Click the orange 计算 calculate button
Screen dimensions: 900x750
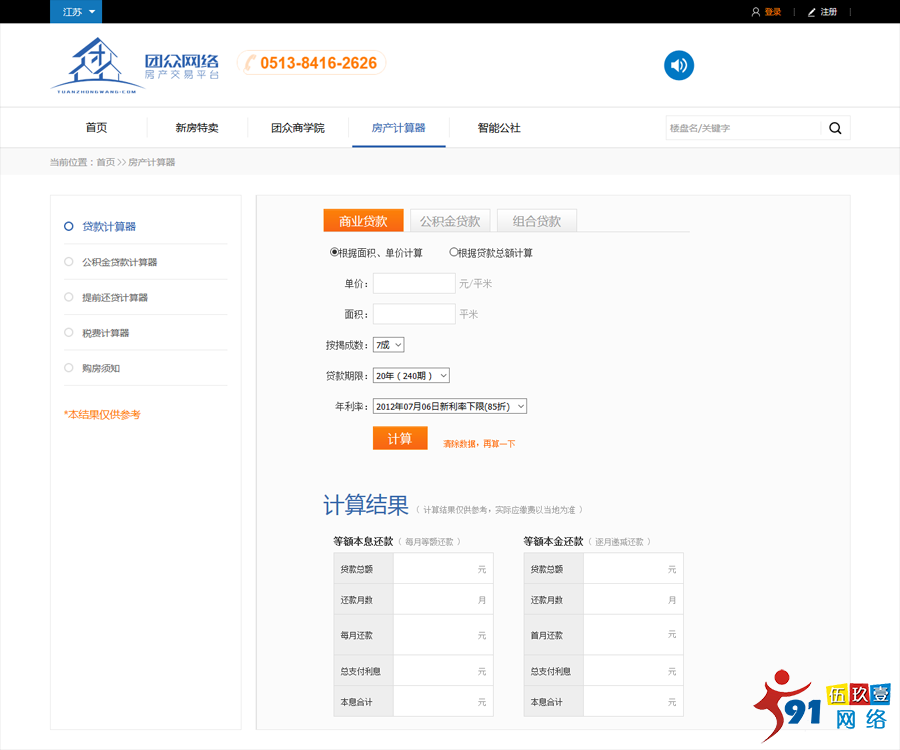[399, 438]
